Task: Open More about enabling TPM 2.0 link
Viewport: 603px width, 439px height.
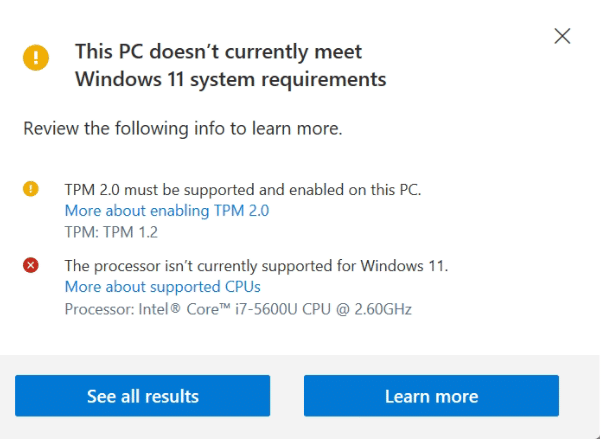Action: (167, 211)
